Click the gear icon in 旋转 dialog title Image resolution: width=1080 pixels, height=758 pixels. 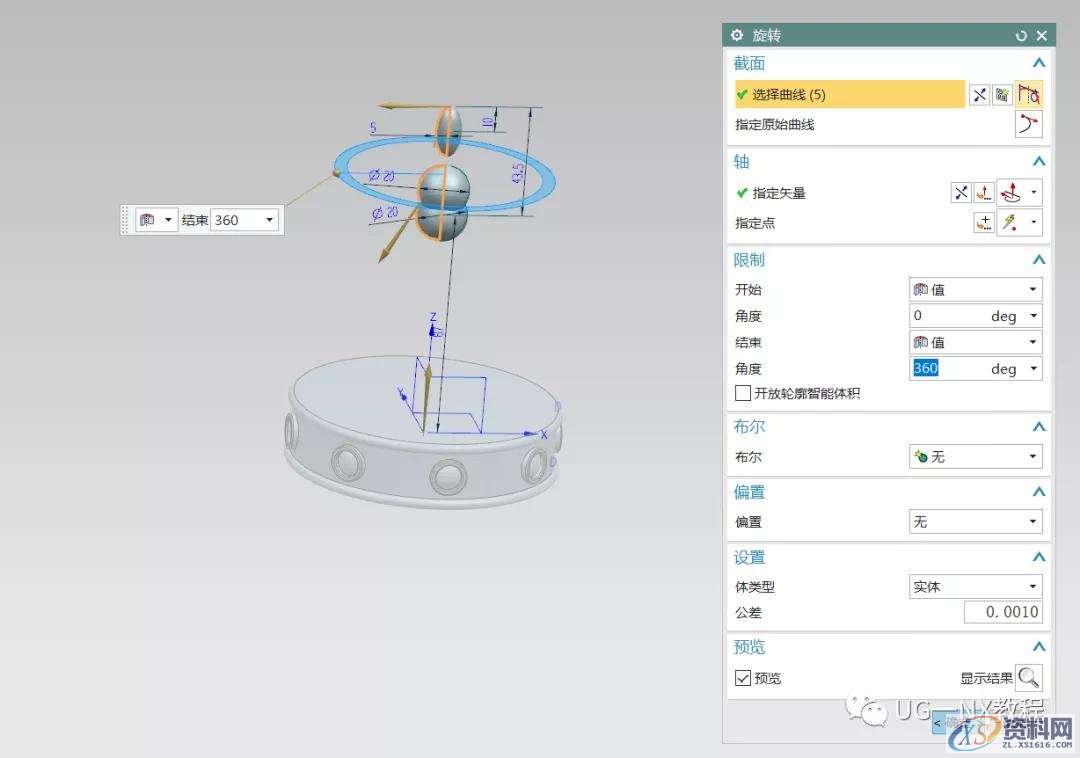coord(737,36)
